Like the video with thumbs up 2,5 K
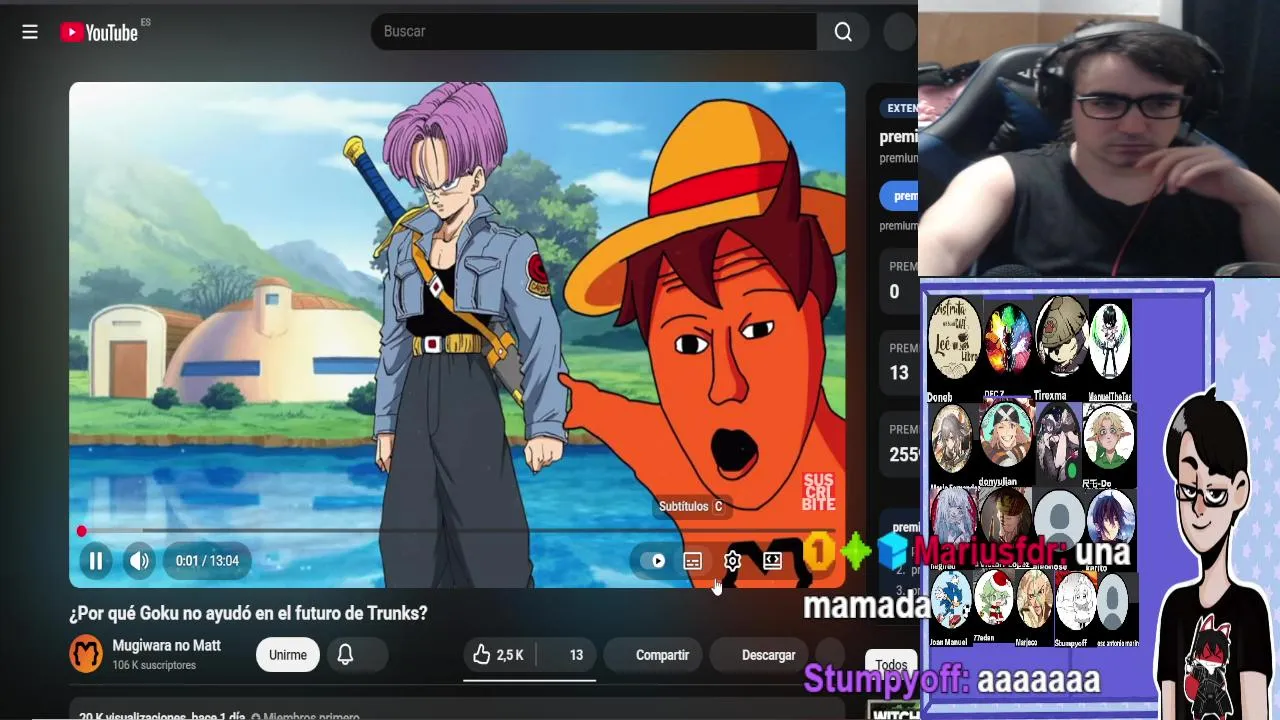The image size is (1280, 720). coord(498,655)
